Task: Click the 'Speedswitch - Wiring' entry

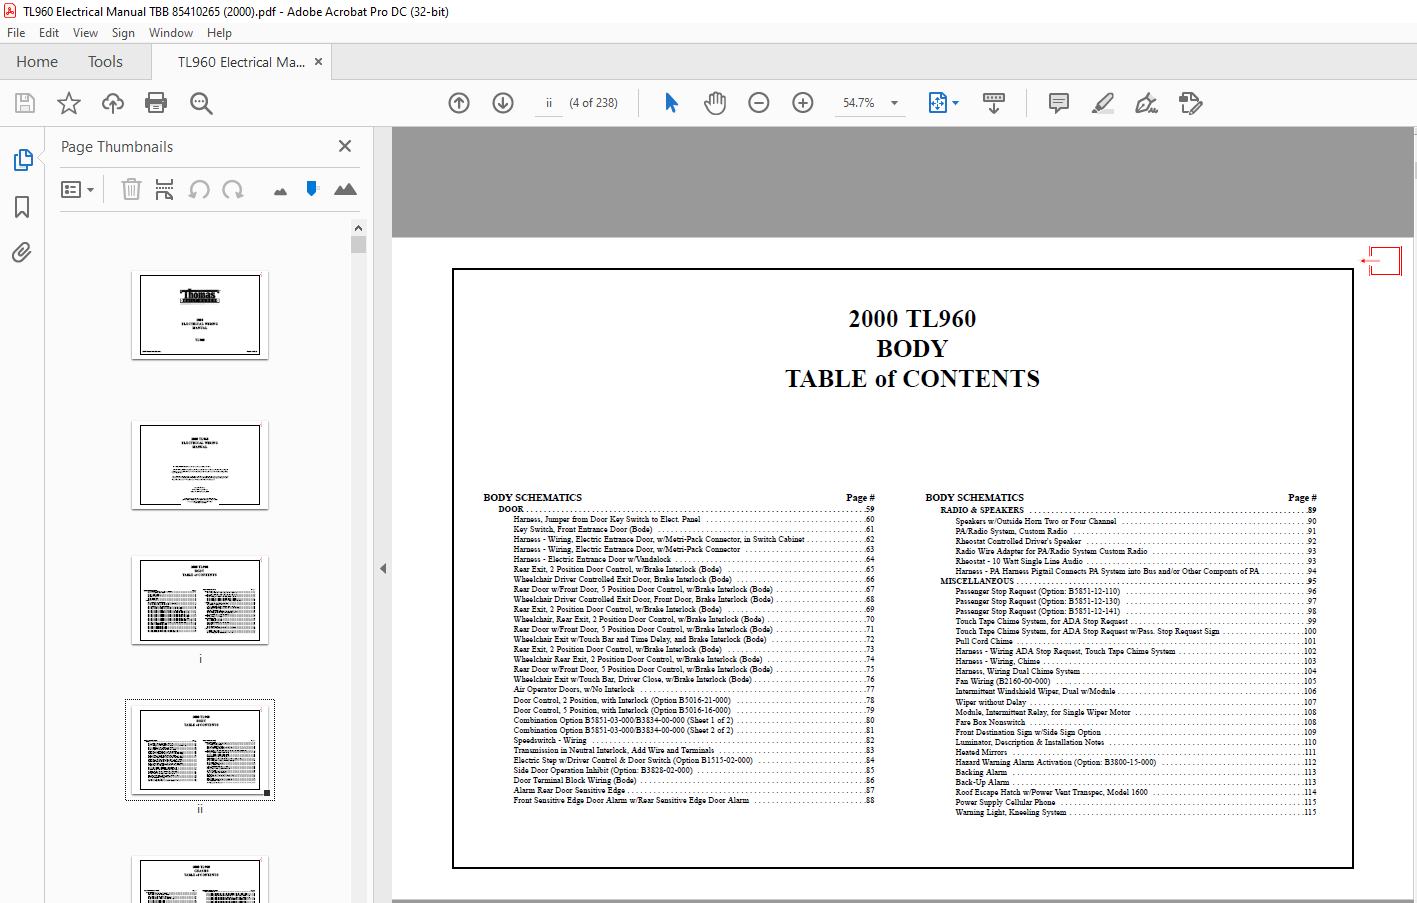Action: 550,740
